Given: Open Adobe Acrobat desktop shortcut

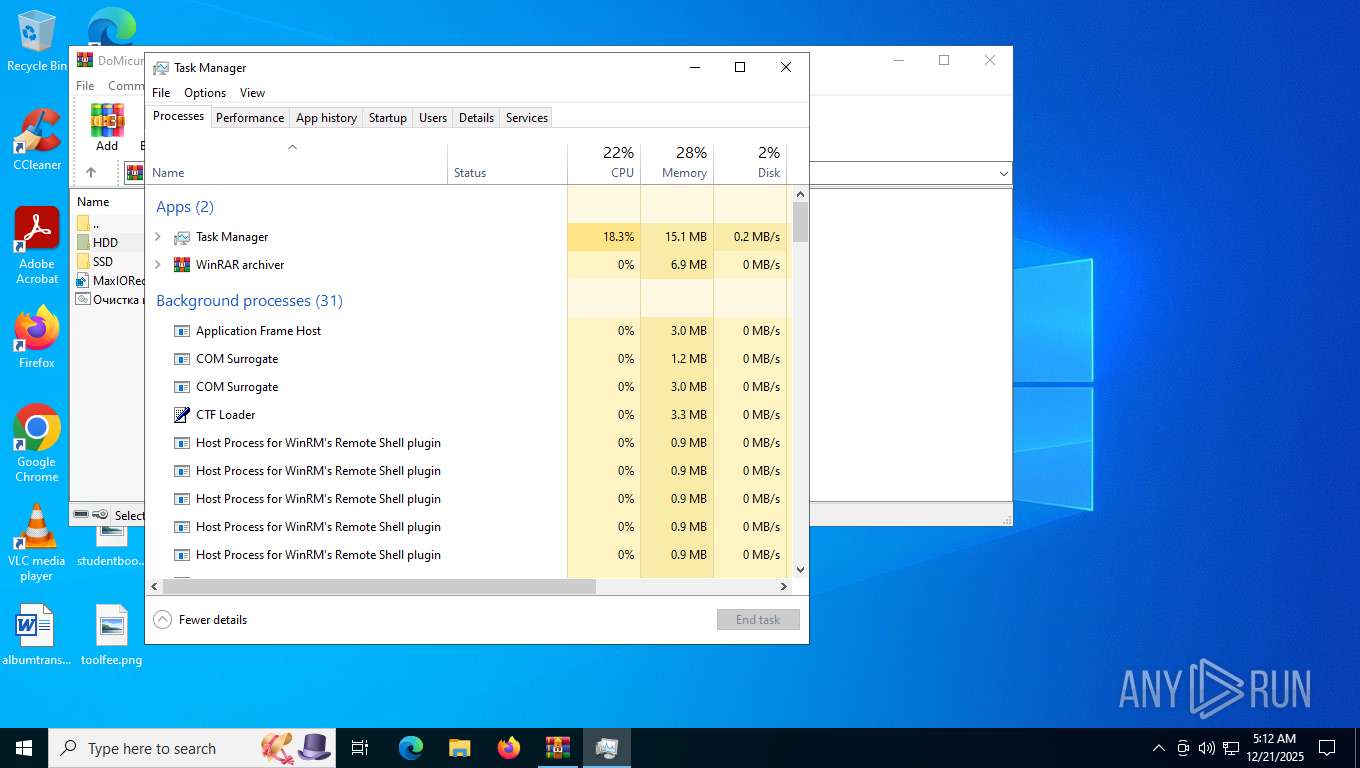Looking at the screenshot, I should (x=37, y=246).
